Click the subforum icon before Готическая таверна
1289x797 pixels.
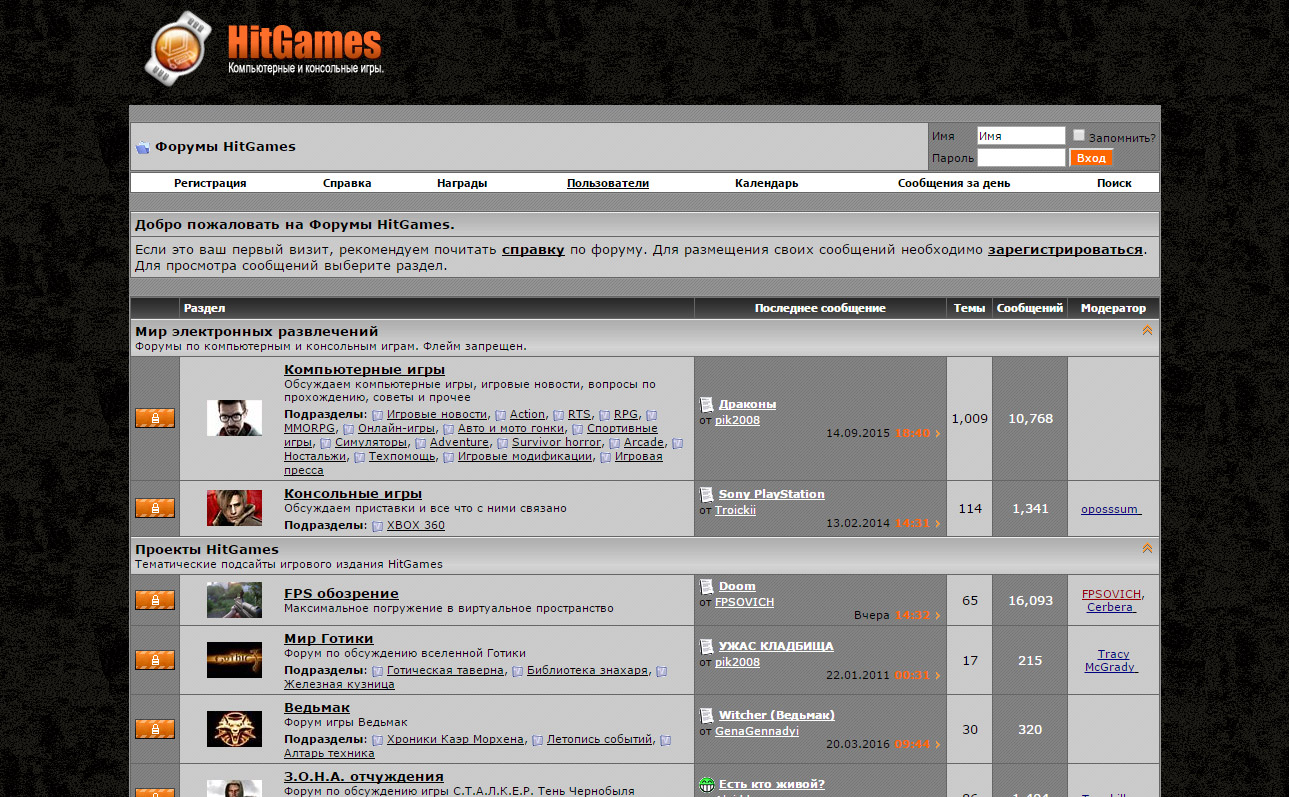click(x=377, y=671)
